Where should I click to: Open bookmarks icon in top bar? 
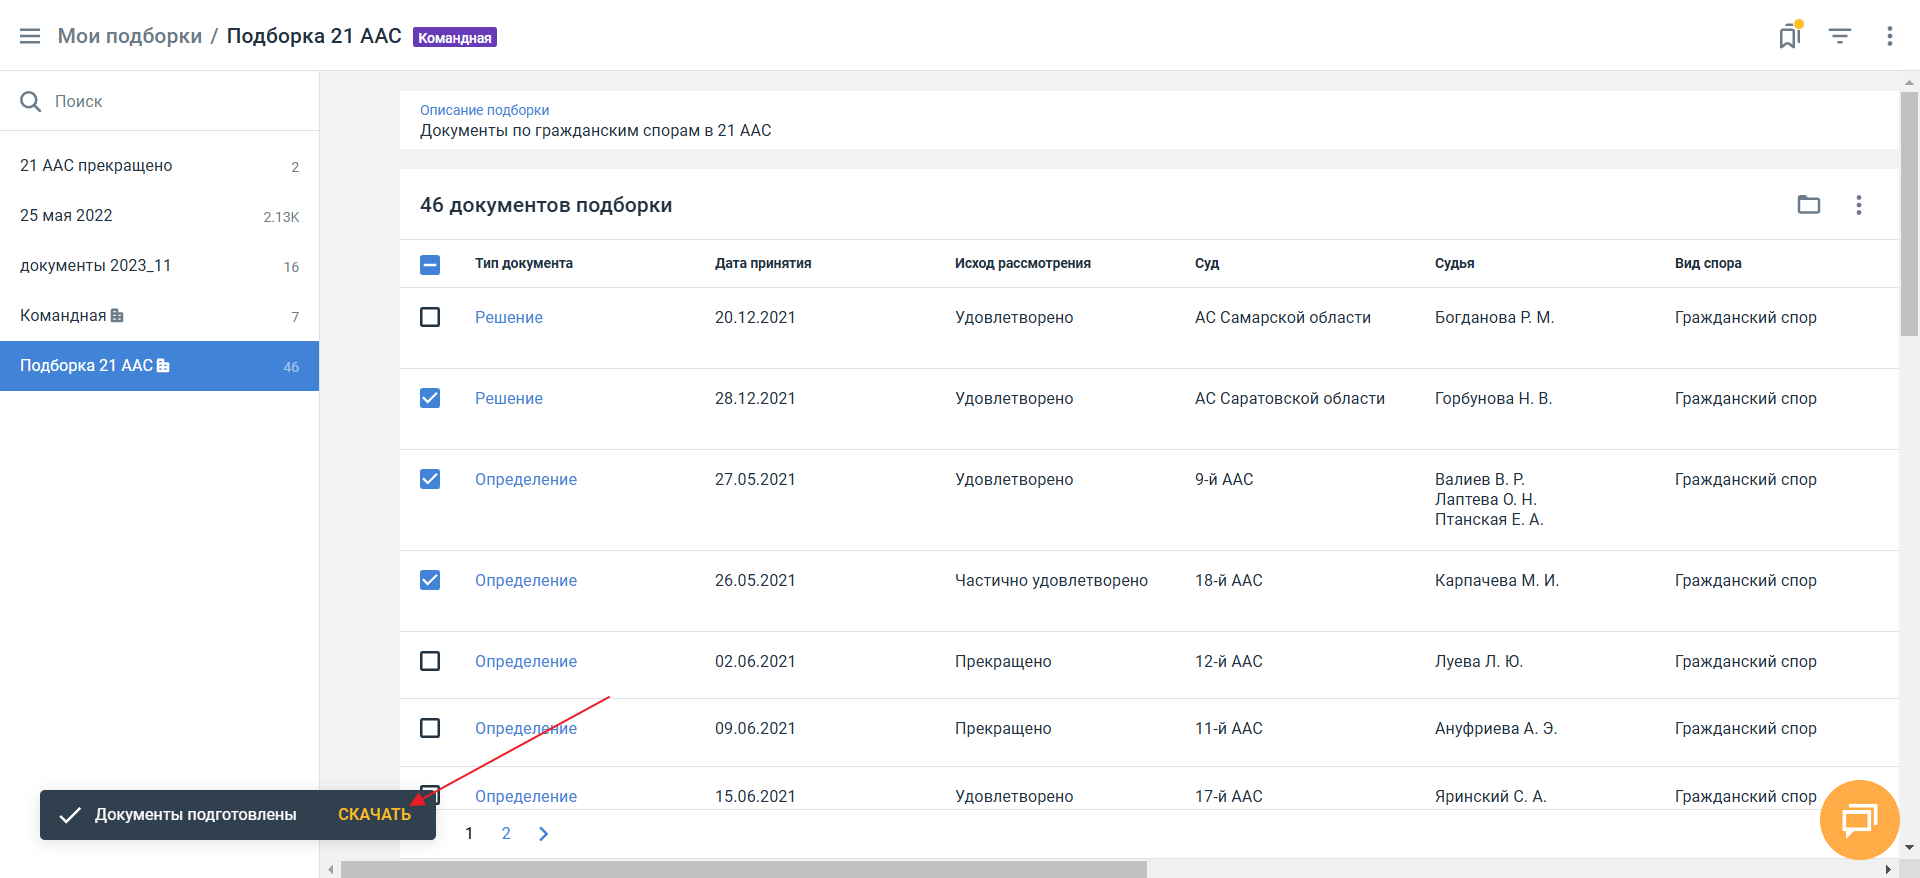pos(1790,36)
